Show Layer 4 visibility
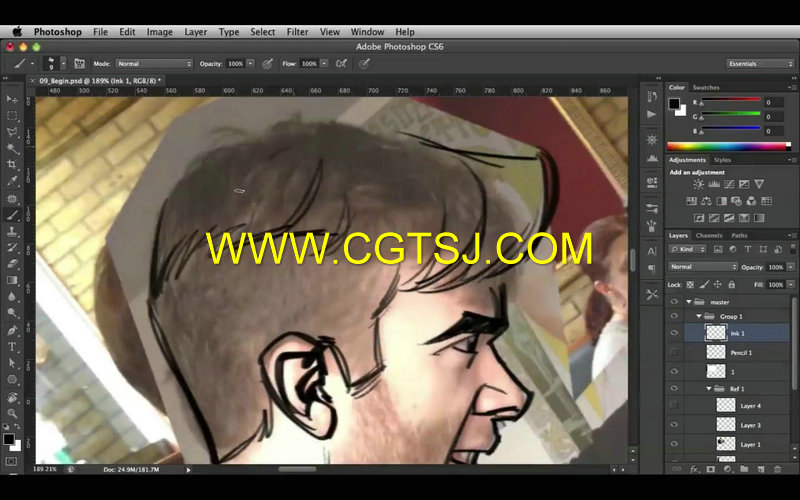800x500 pixels. tap(674, 405)
